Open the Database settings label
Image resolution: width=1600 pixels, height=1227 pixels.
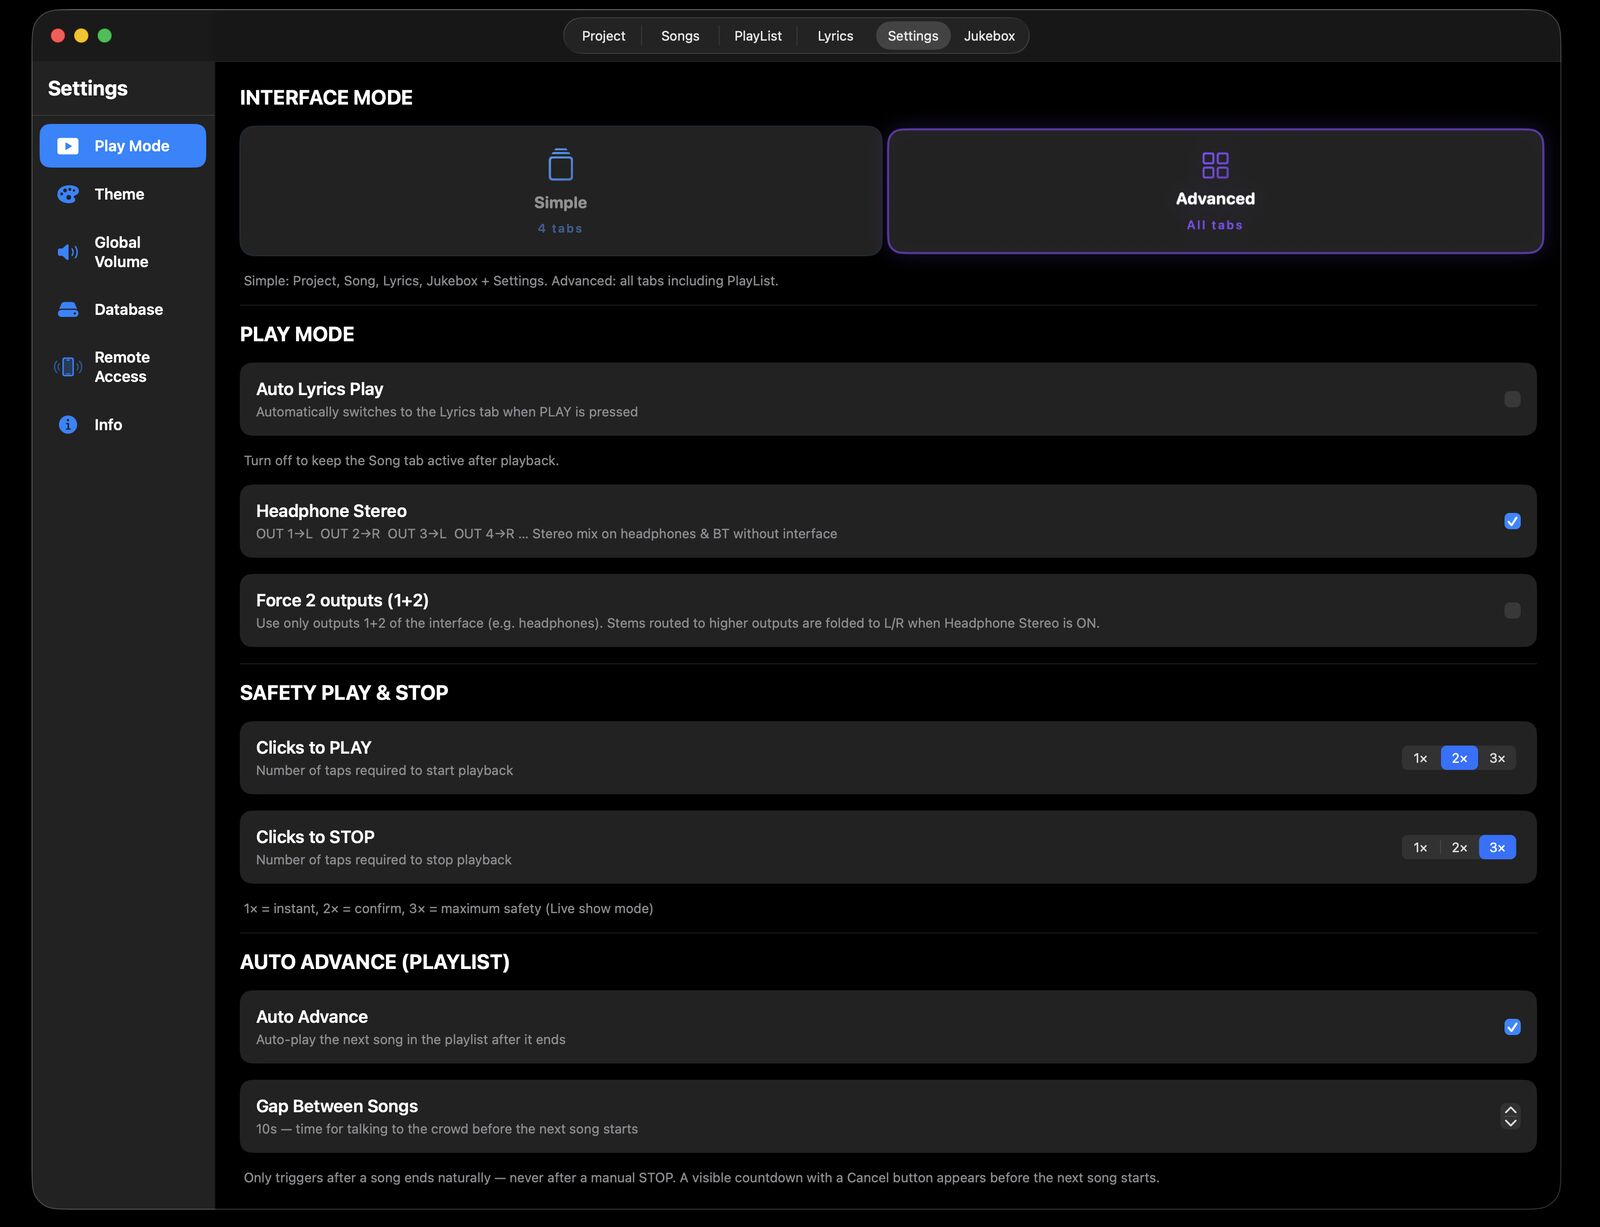128,310
